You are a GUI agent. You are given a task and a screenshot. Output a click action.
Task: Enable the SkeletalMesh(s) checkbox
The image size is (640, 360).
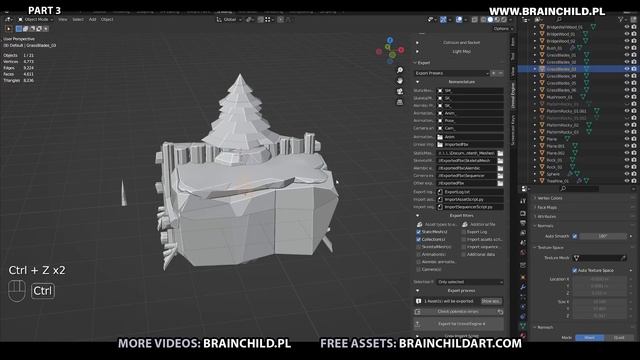(x=418, y=247)
